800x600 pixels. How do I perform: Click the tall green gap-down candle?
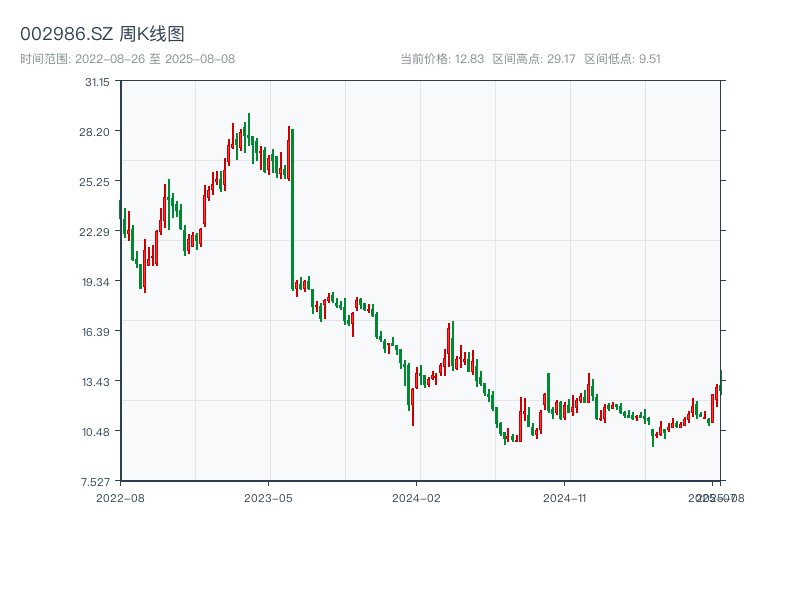tap(292, 210)
